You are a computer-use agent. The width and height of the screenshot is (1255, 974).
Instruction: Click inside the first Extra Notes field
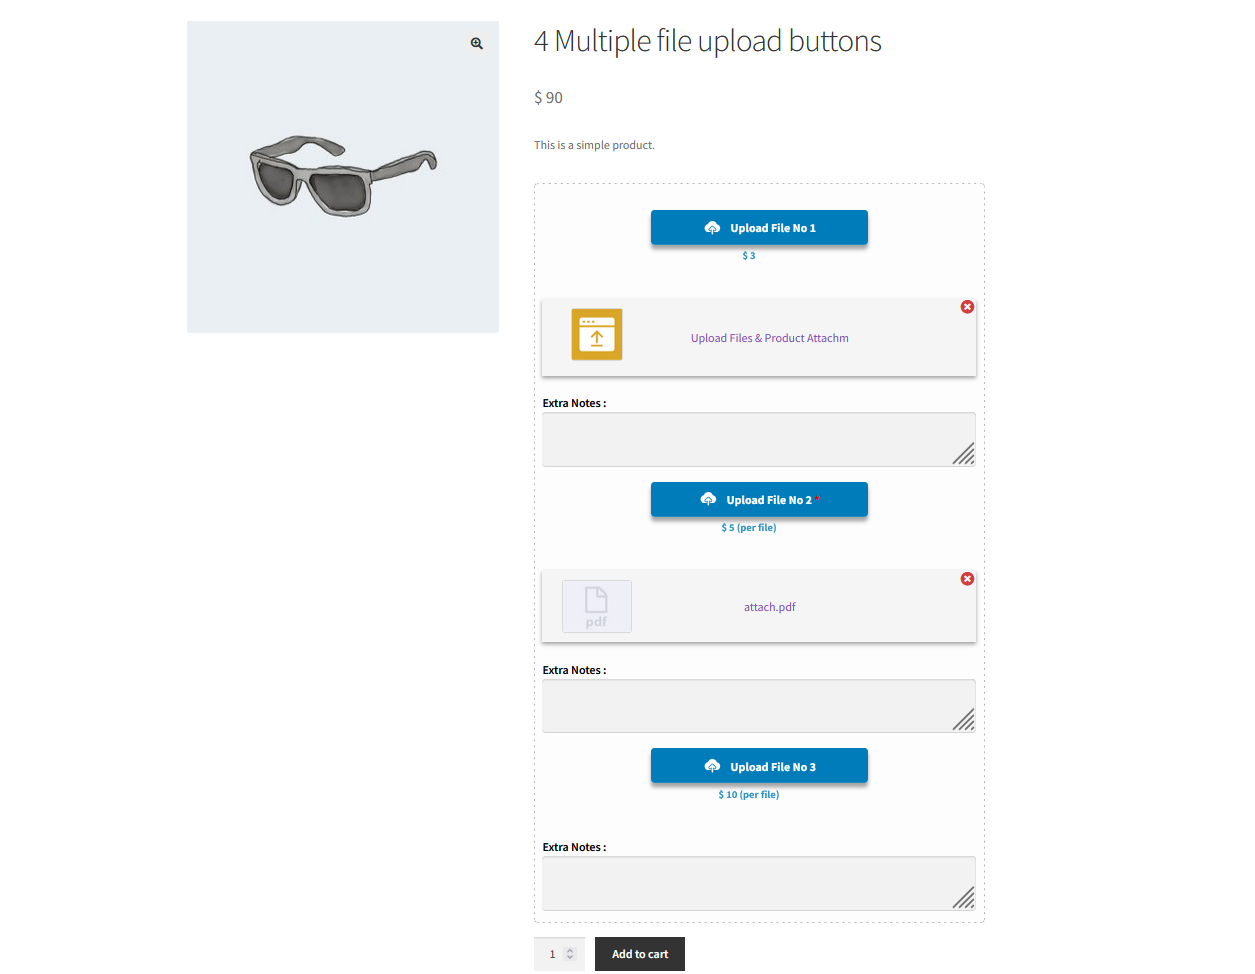click(x=758, y=438)
